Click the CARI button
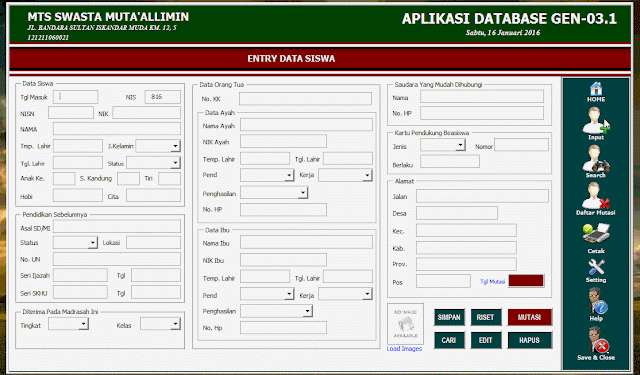The height and width of the screenshot is (375, 640). (449, 340)
